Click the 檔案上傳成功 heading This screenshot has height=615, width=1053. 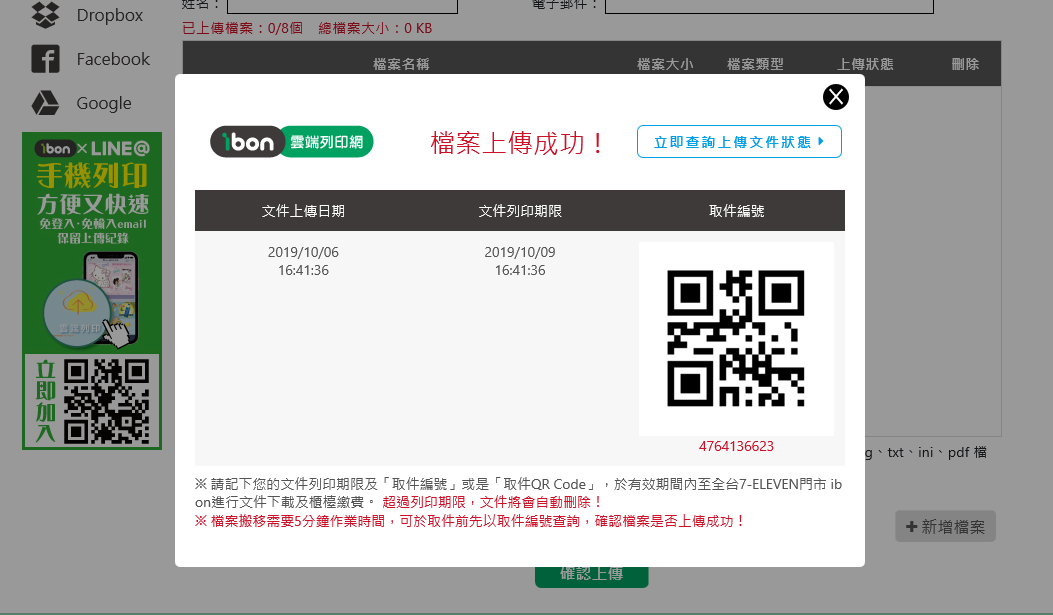pyautogui.click(x=518, y=143)
